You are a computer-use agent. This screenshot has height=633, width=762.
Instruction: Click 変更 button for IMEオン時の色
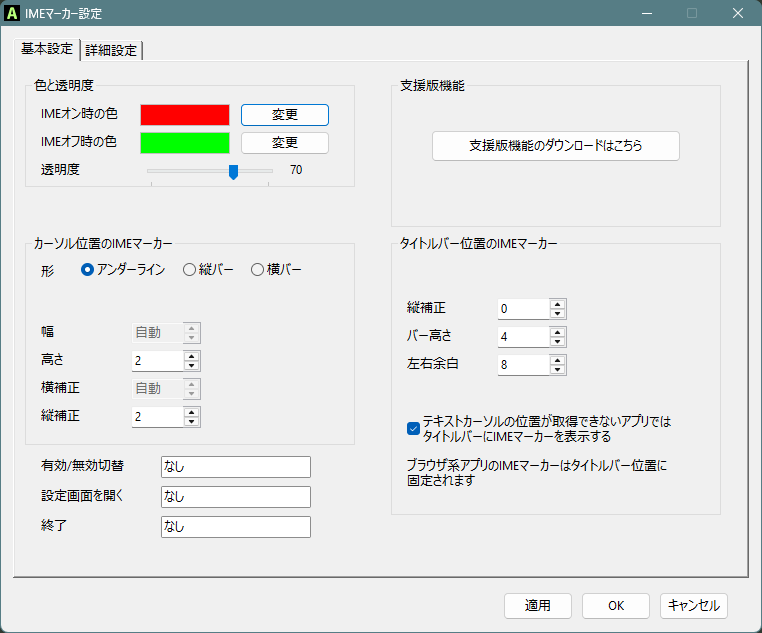[285, 115]
